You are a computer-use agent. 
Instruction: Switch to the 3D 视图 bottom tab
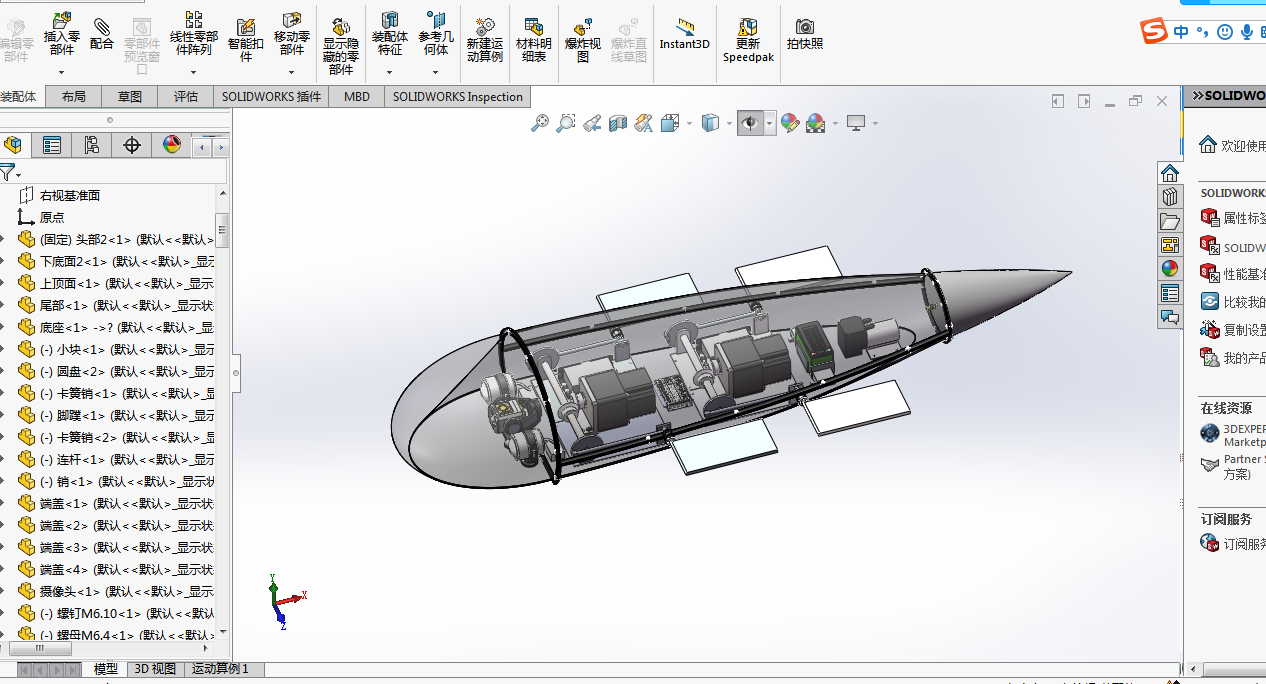155,669
